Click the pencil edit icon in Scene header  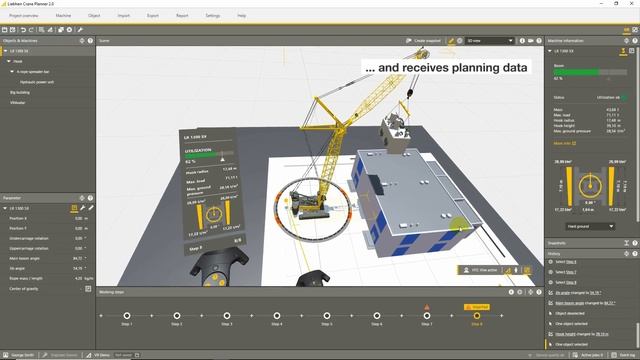(451, 41)
